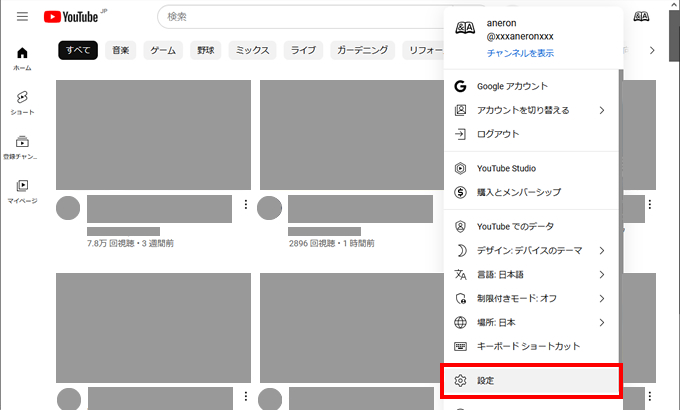
Task: Click the dollar sign purchases icon
Action: click(460, 192)
